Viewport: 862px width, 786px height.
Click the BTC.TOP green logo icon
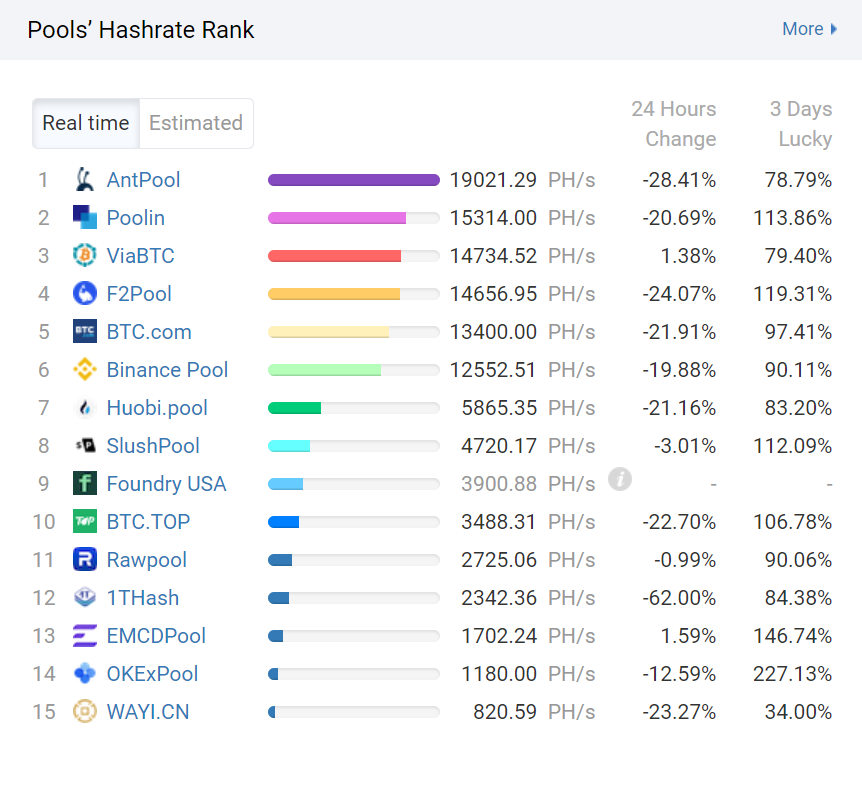(x=85, y=522)
